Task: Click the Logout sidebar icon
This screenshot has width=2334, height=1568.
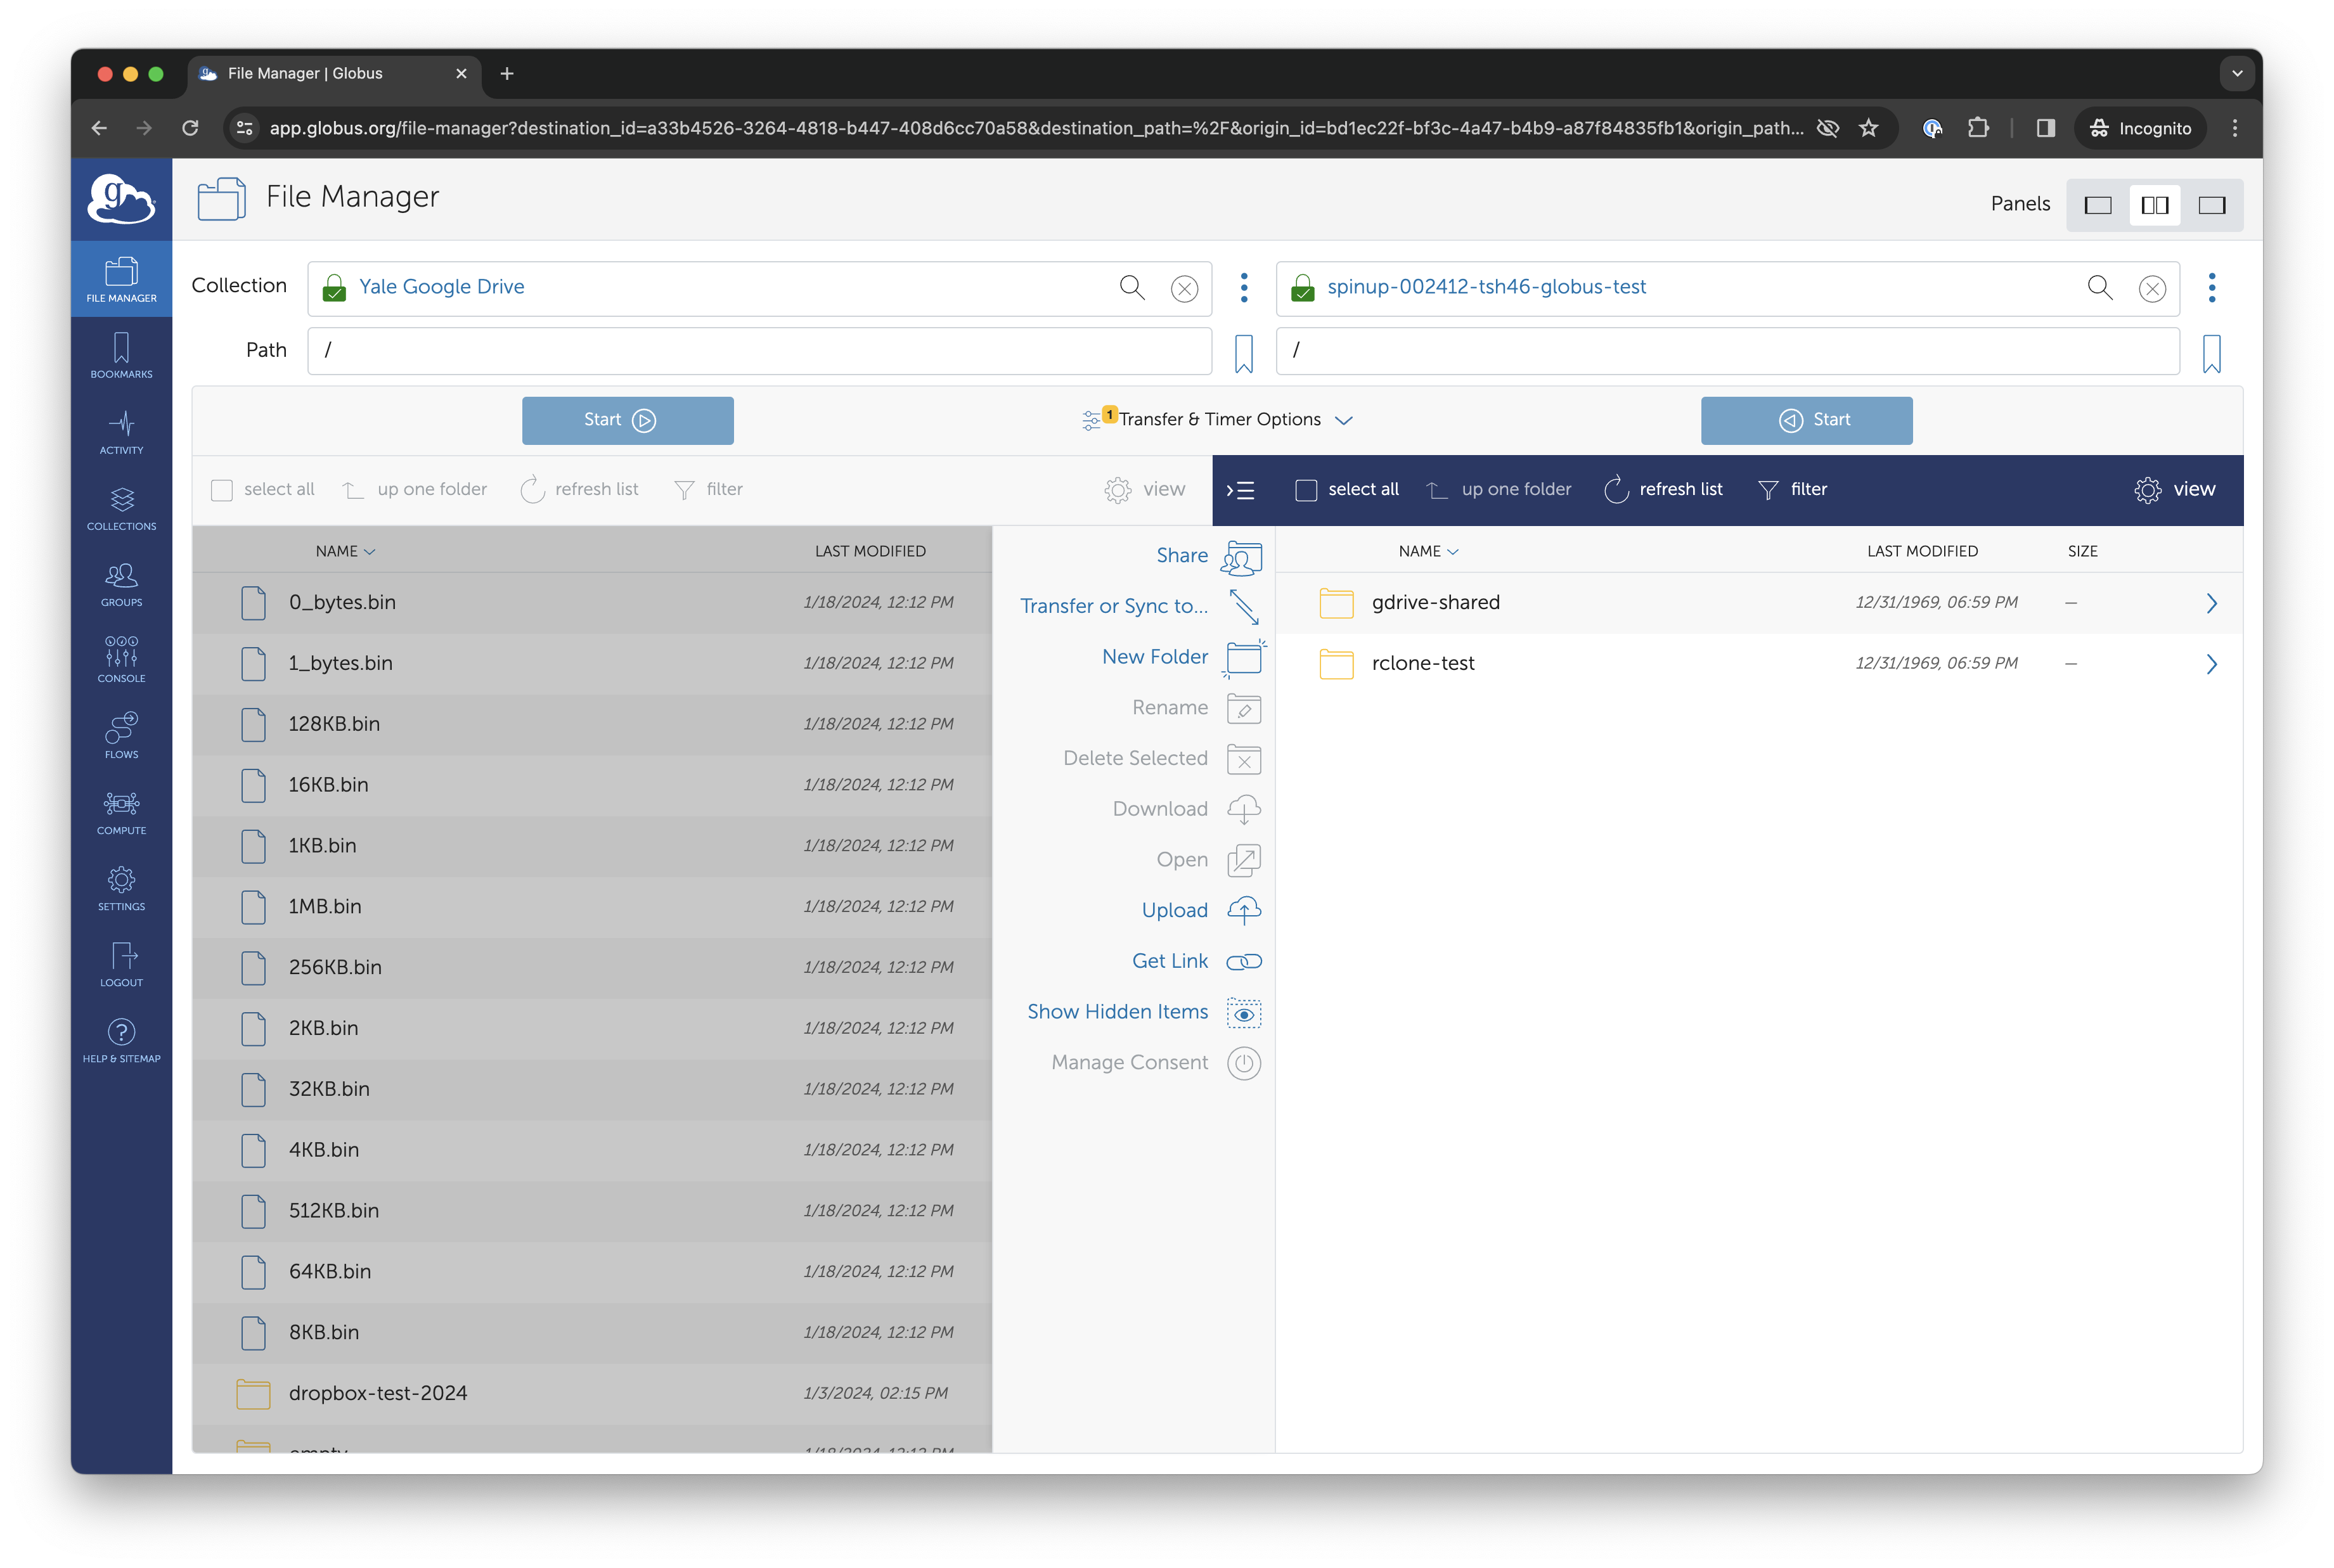Action: click(x=121, y=964)
